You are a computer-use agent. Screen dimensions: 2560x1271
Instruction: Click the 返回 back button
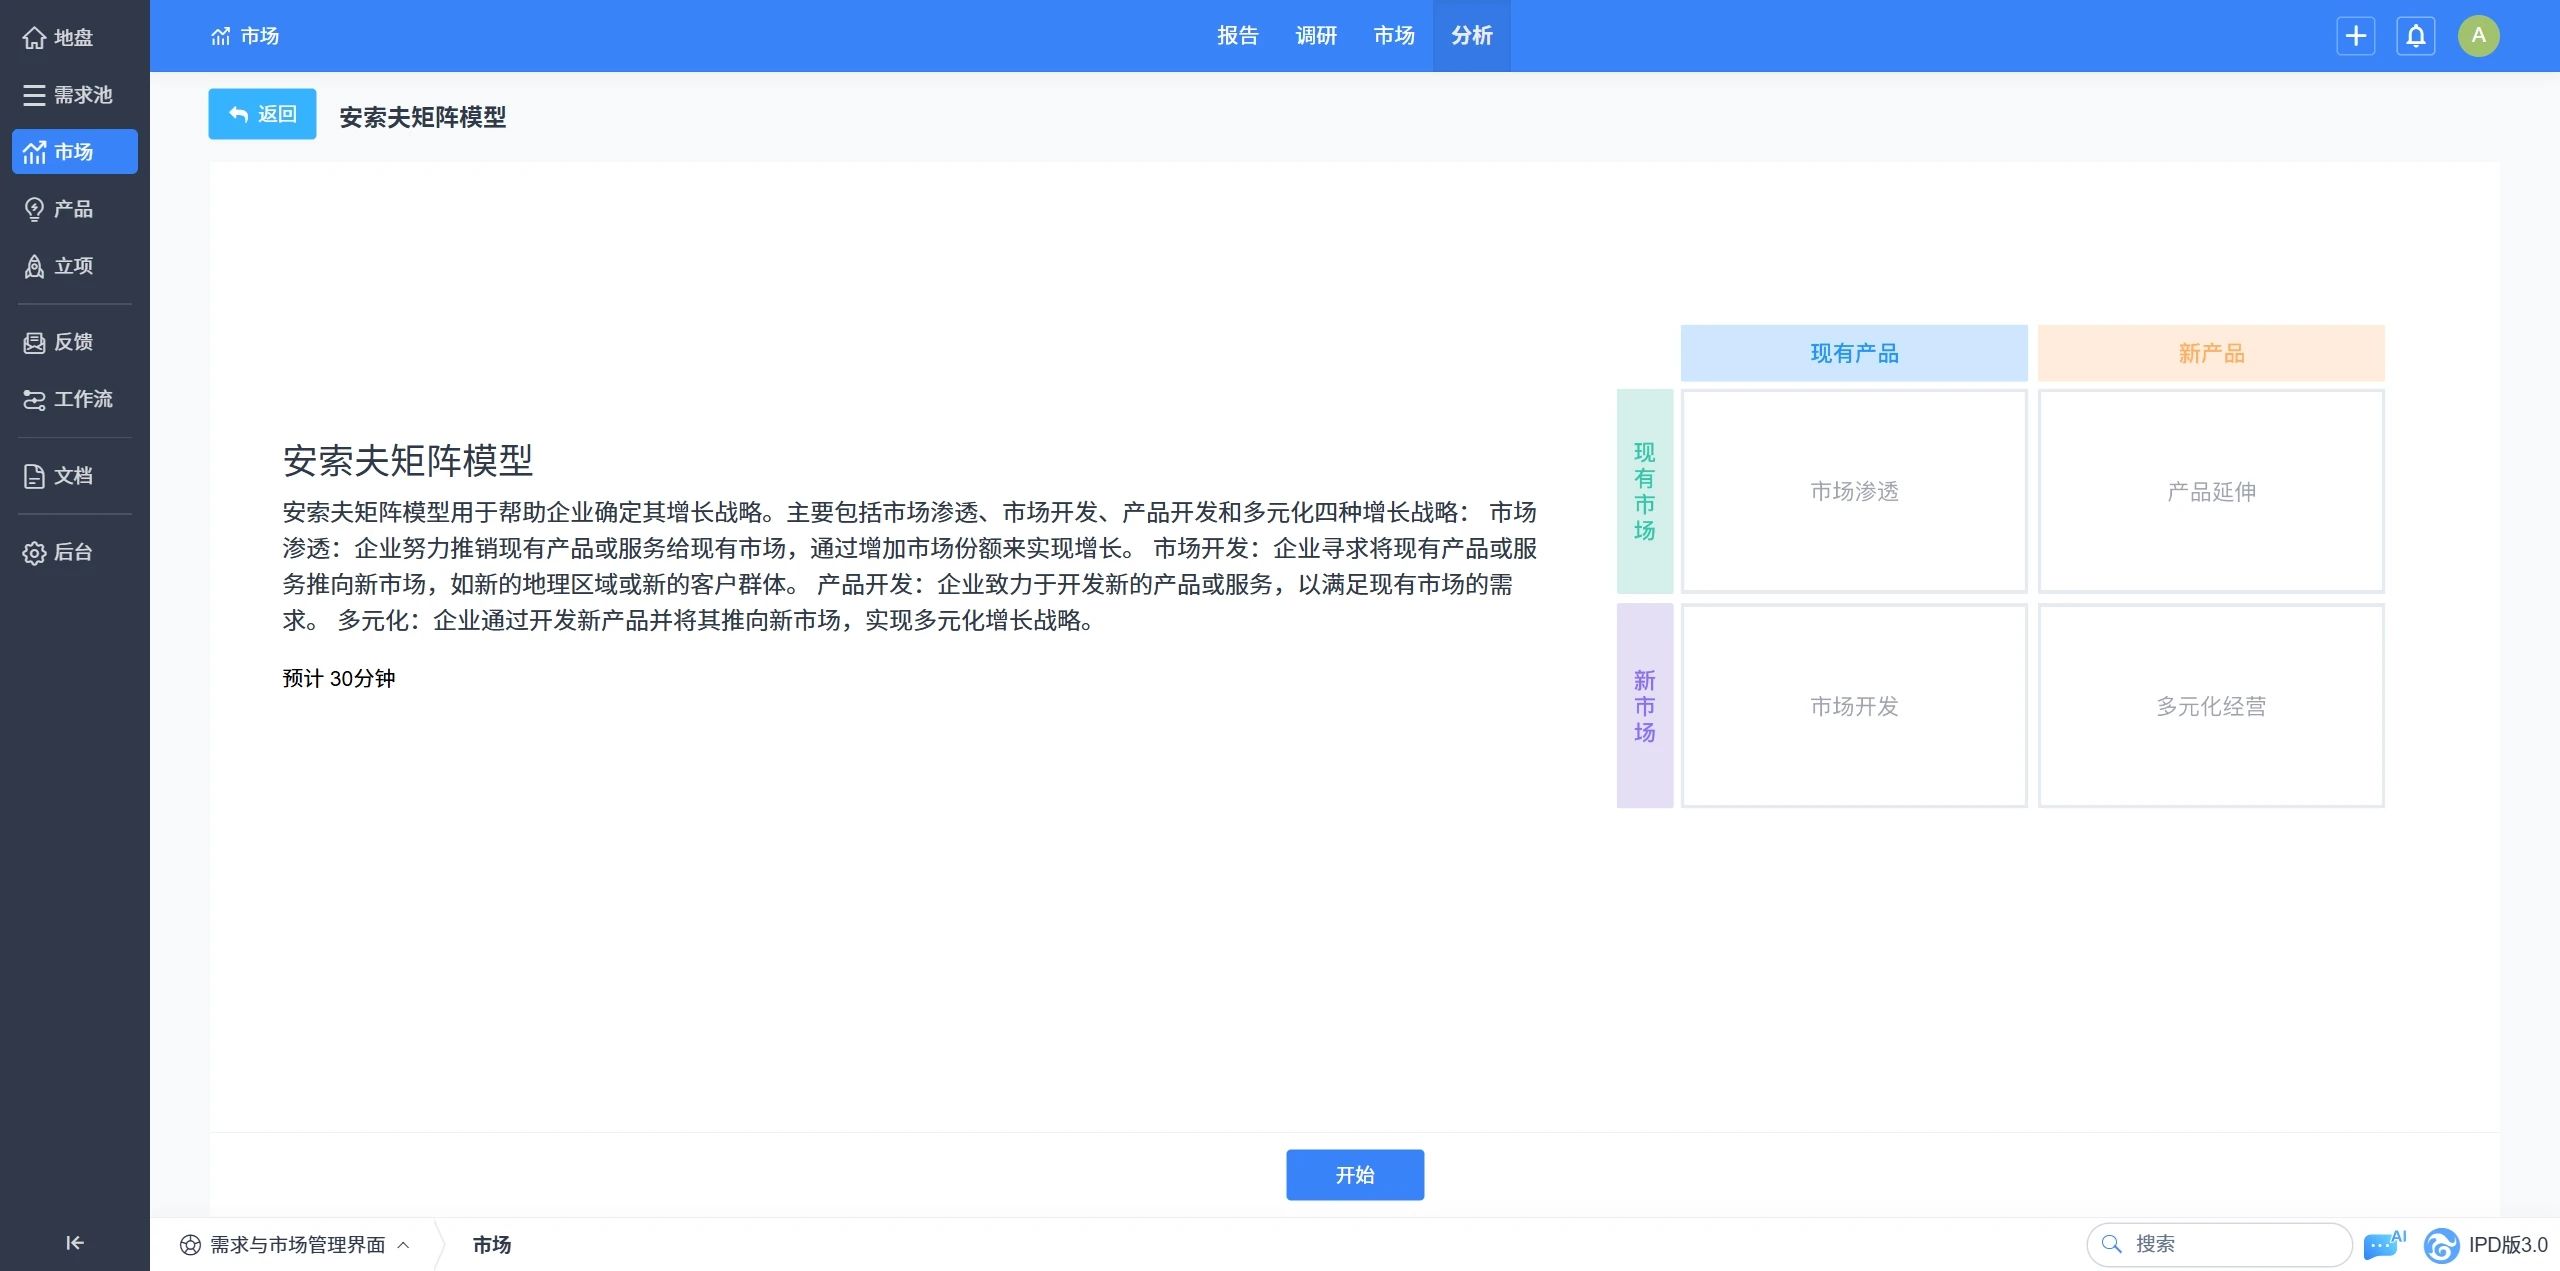(x=262, y=114)
